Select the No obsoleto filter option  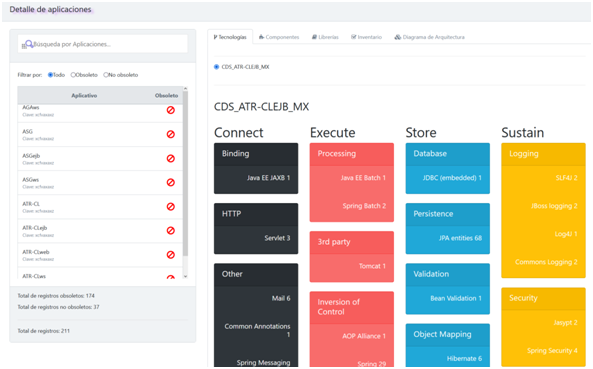[x=106, y=75]
